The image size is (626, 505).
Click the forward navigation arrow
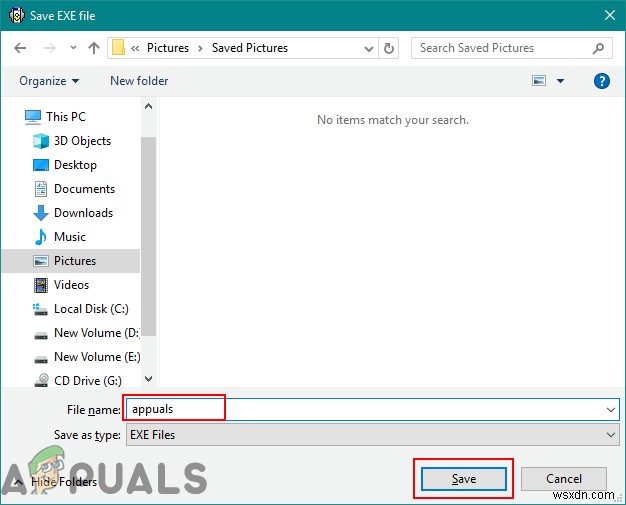[50, 48]
